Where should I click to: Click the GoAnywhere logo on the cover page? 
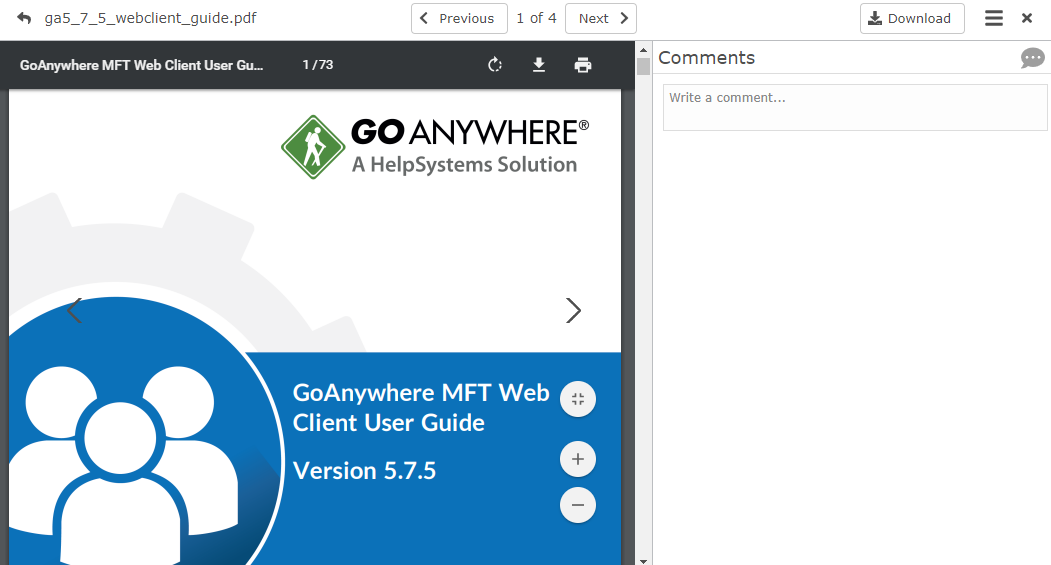click(x=435, y=147)
